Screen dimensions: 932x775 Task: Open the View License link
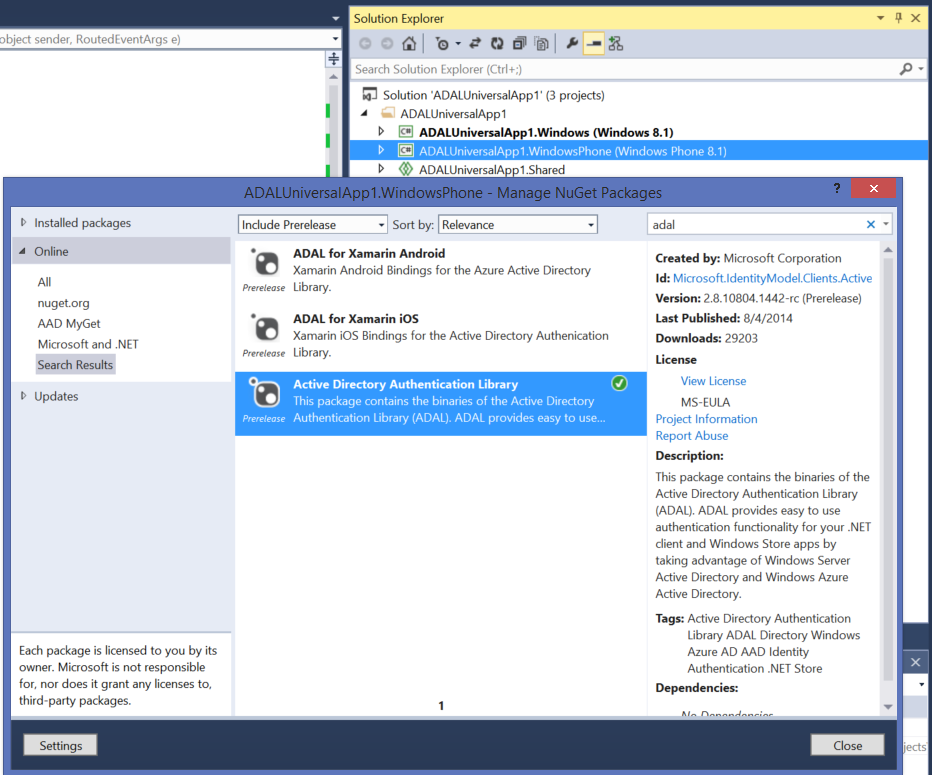[713, 381]
